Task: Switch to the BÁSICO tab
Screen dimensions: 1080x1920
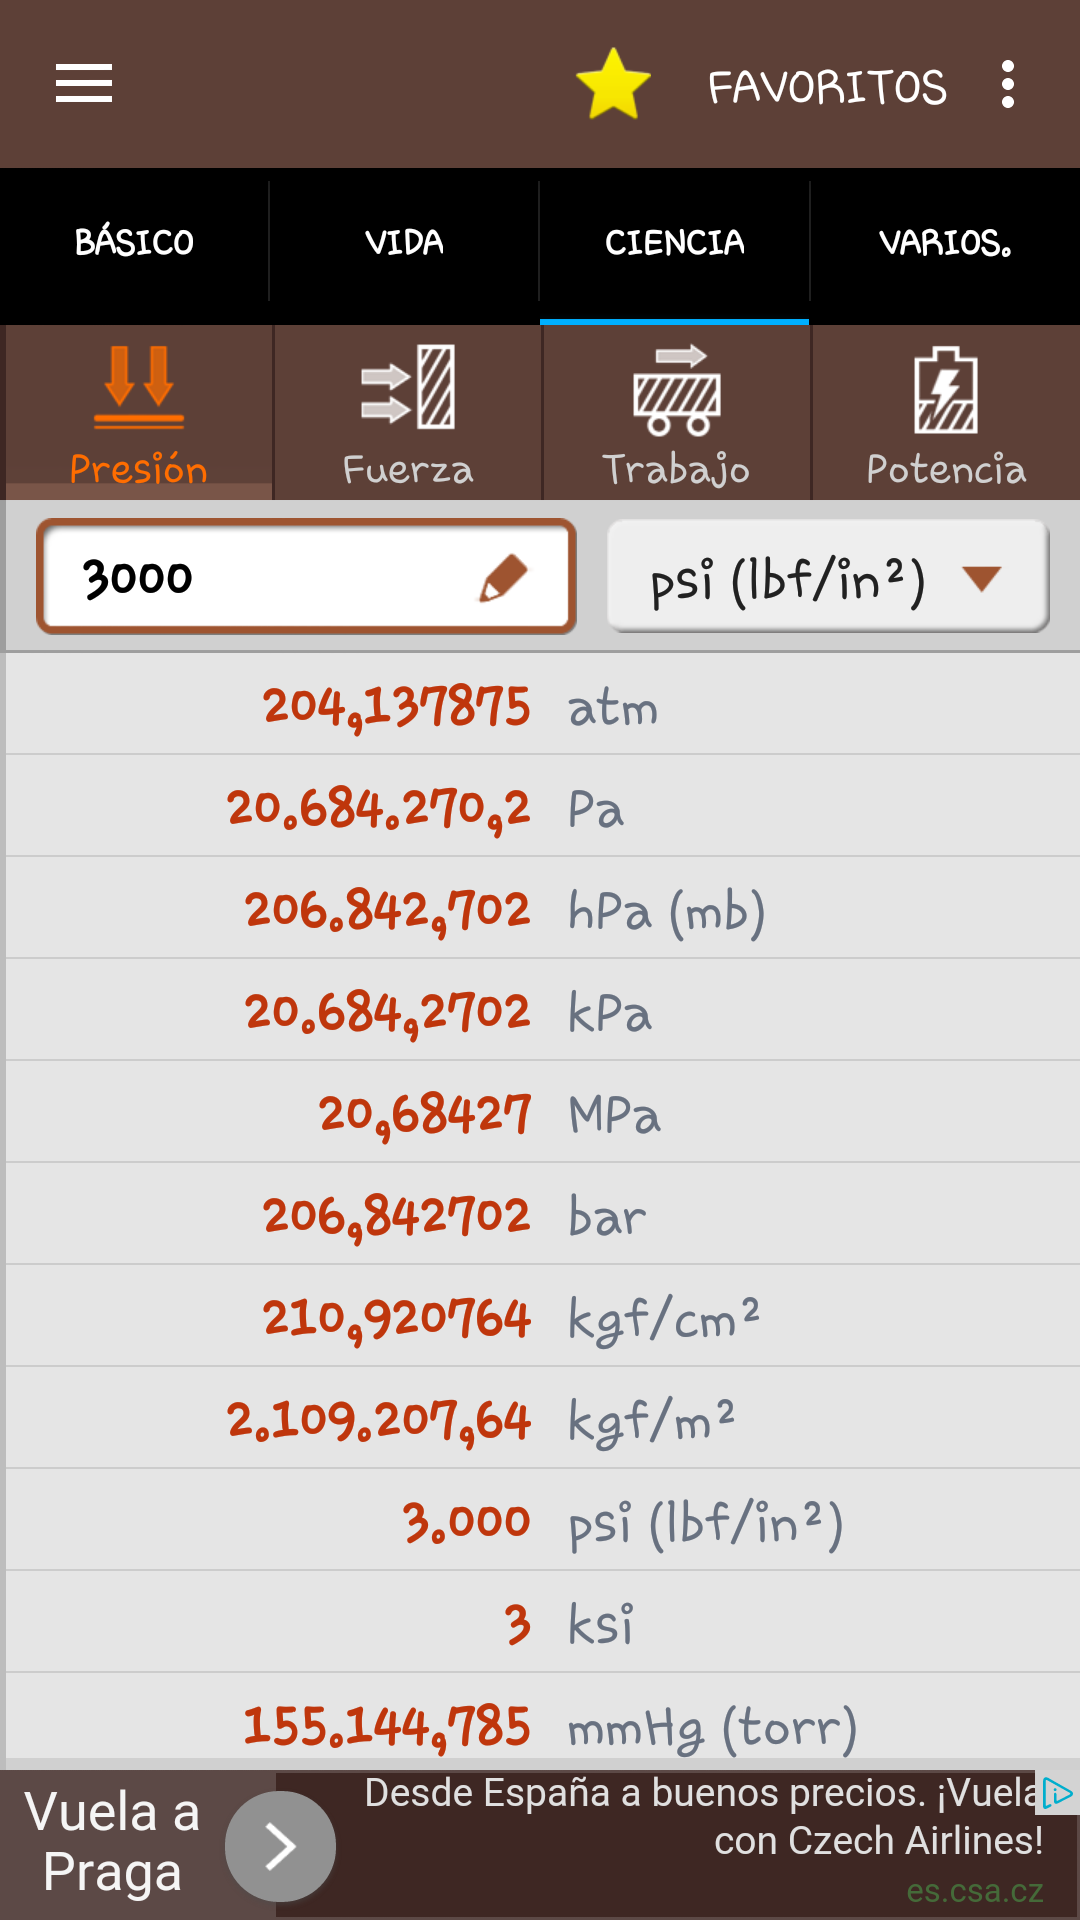Action: tap(134, 243)
